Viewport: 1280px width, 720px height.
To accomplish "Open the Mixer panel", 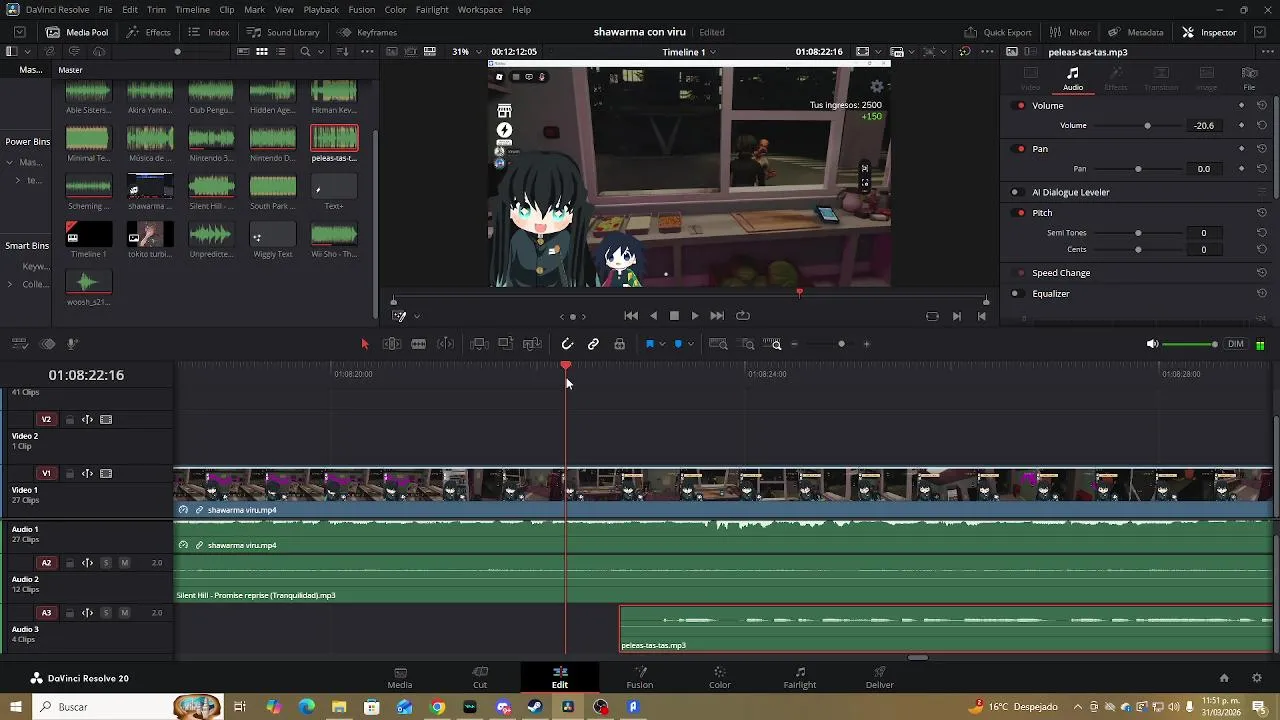I will 1070,32.
